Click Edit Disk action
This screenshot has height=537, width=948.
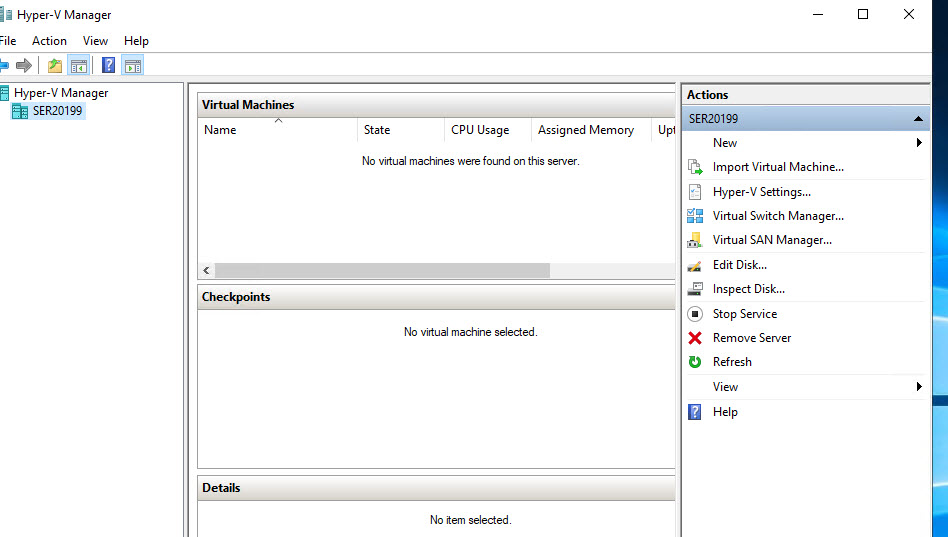pyautogui.click(x=739, y=265)
